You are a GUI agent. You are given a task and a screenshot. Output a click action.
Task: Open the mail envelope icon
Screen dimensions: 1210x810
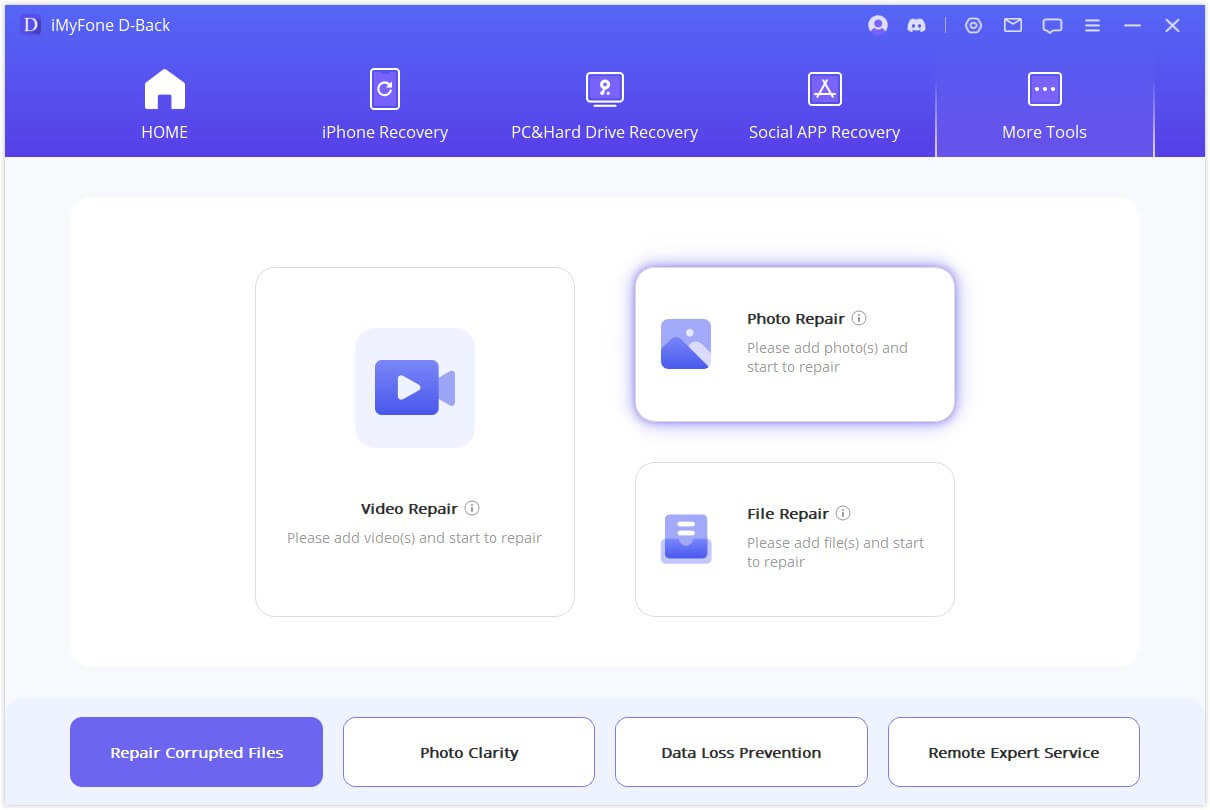(x=1013, y=26)
